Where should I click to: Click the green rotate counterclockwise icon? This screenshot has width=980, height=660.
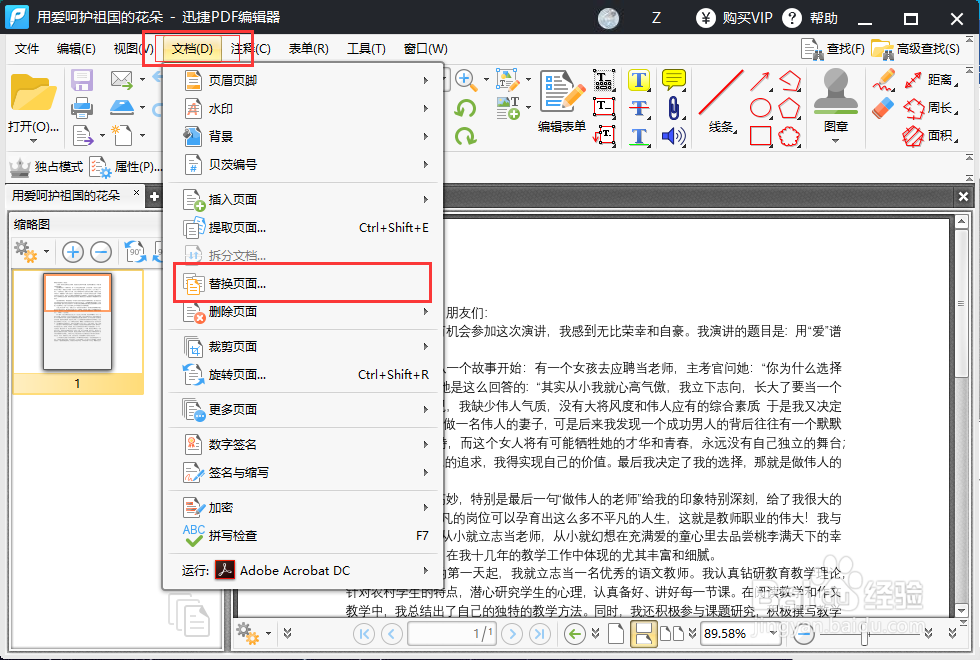(x=465, y=108)
